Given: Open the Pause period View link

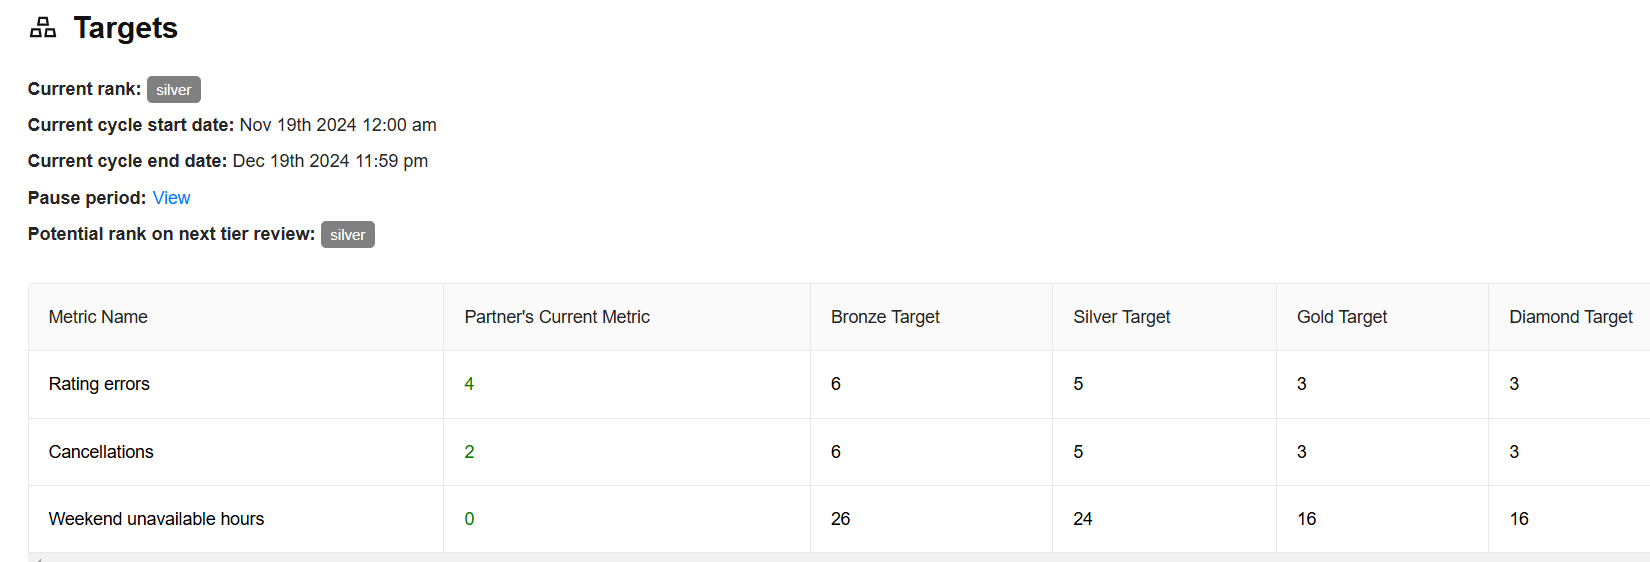Looking at the screenshot, I should click(171, 198).
